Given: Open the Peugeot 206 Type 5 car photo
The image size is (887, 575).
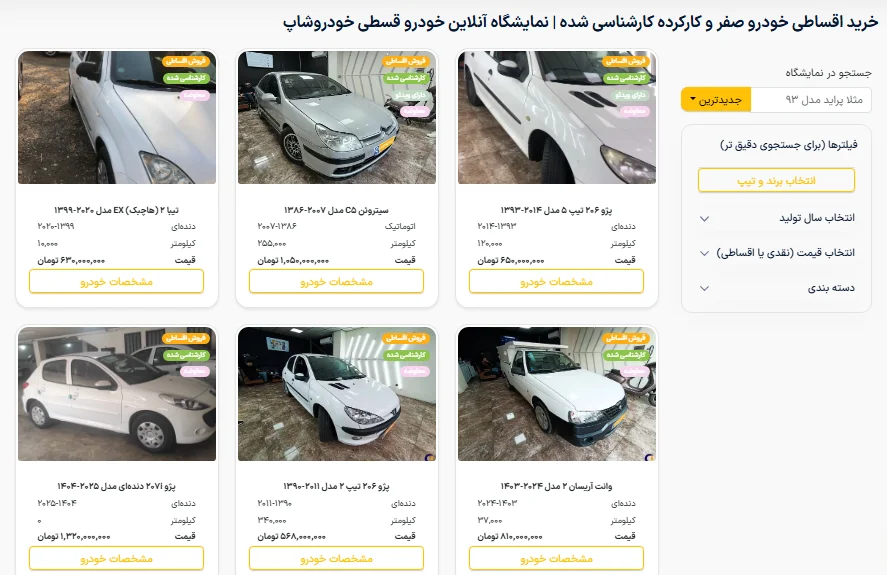Looking at the screenshot, I should (x=557, y=117).
